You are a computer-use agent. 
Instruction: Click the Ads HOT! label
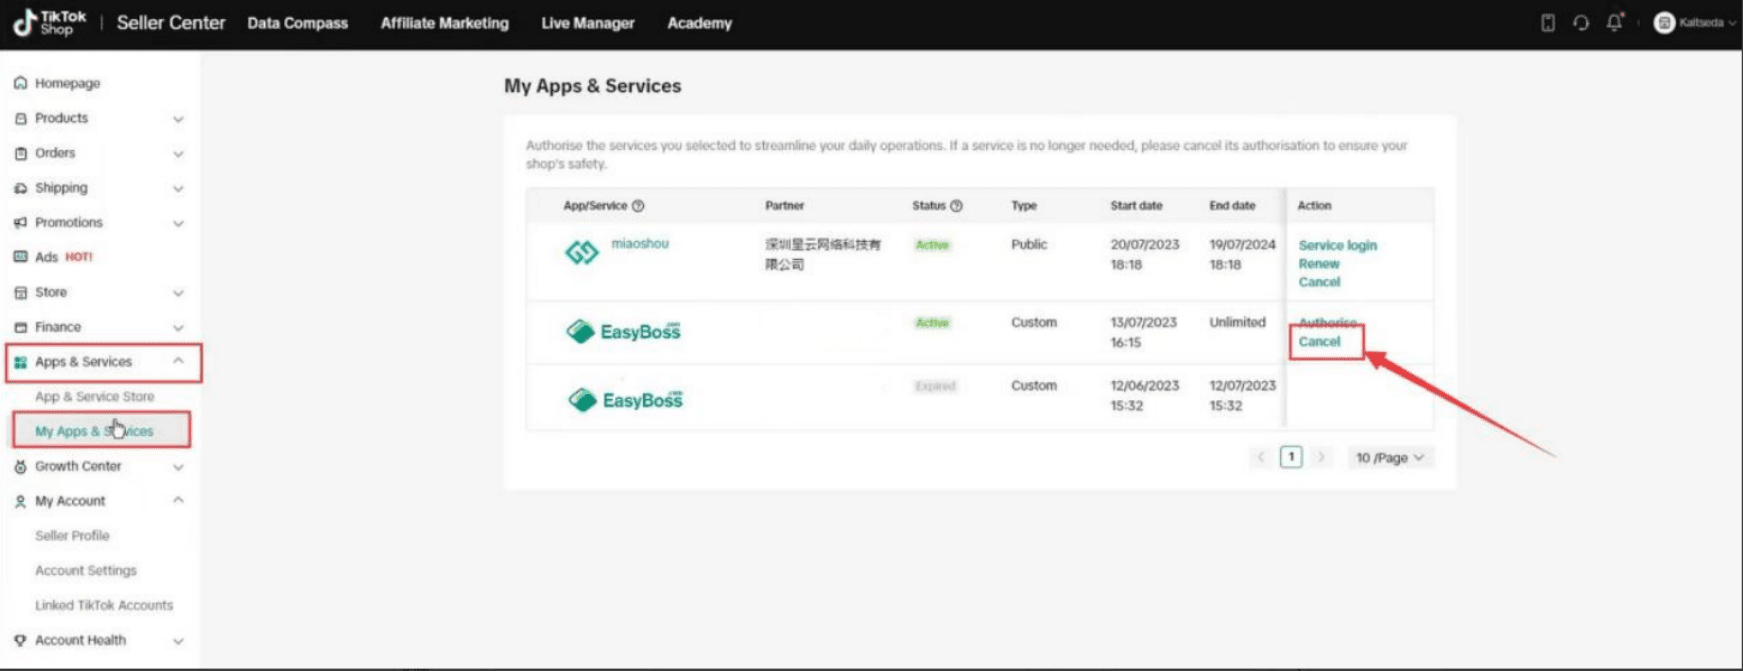coord(79,257)
